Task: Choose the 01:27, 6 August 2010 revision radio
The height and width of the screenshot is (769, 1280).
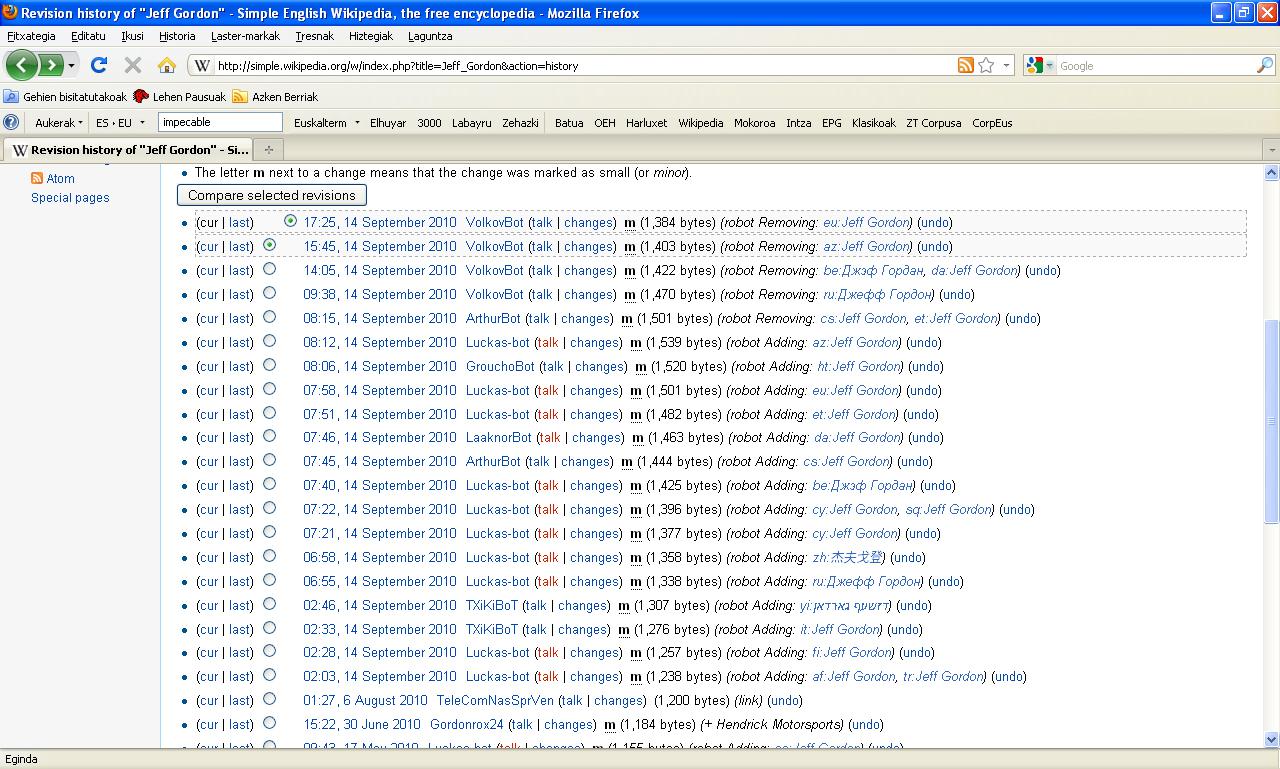Action: (269, 700)
